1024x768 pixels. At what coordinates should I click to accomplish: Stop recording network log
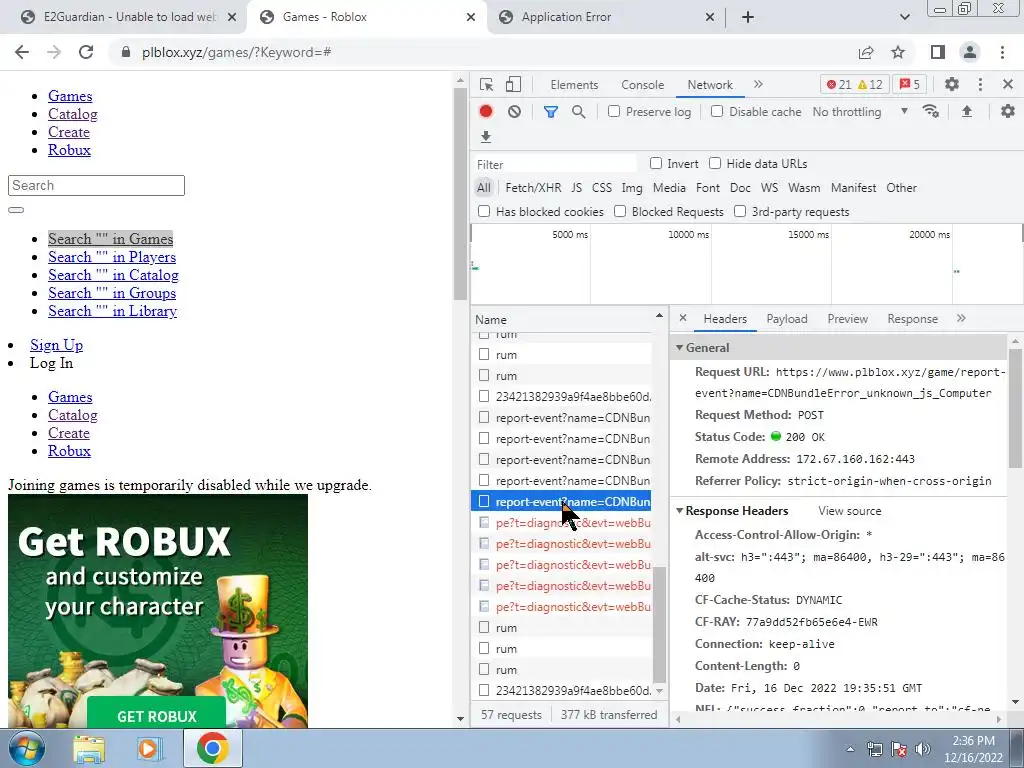tap(485, 112)
